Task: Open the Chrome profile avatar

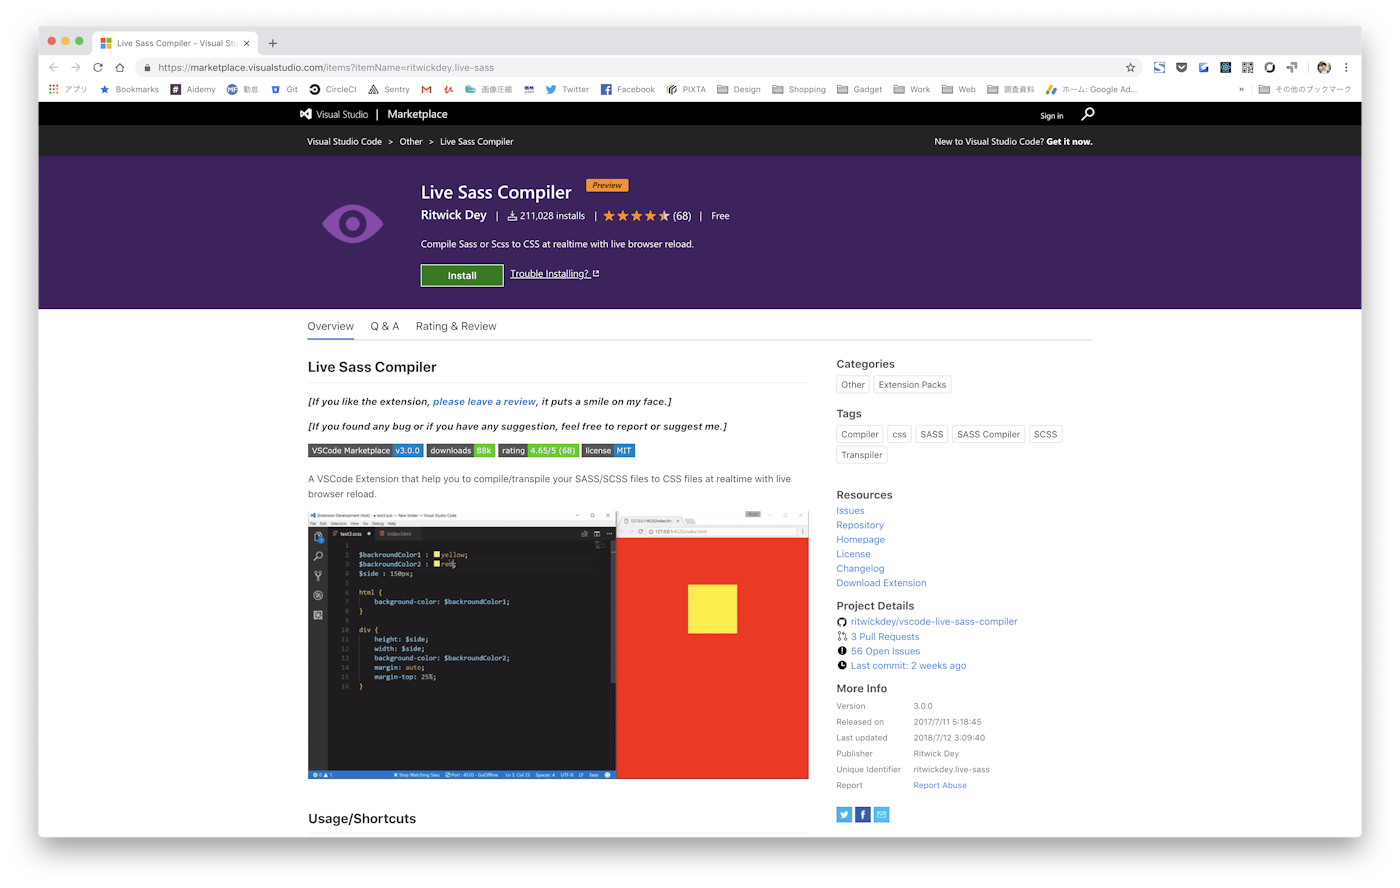Action: point(1324,68)
